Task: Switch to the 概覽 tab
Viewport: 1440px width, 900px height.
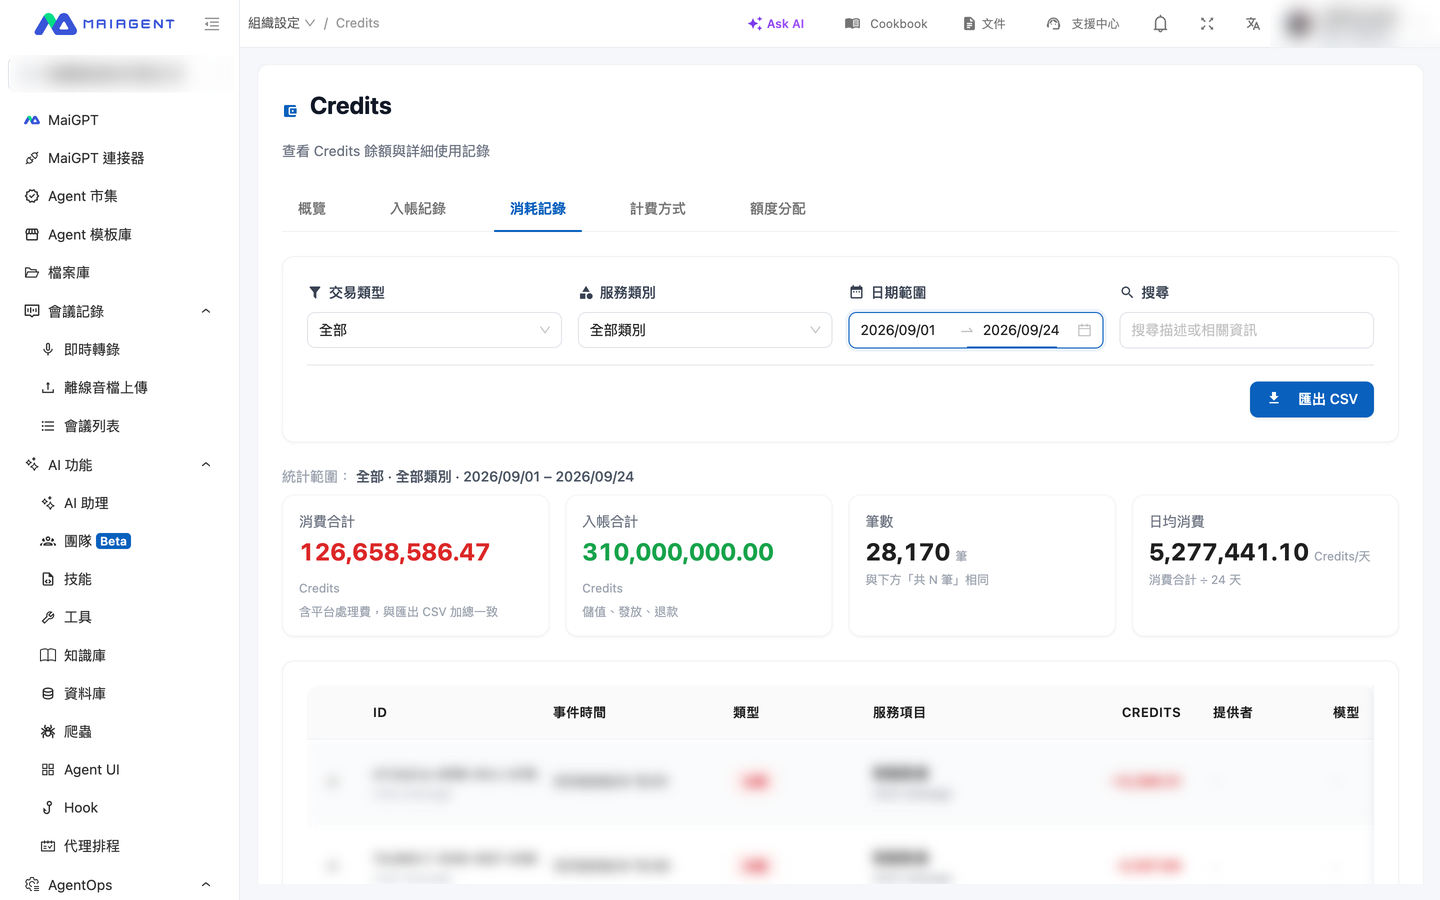Action: click(x=312, y=209)
